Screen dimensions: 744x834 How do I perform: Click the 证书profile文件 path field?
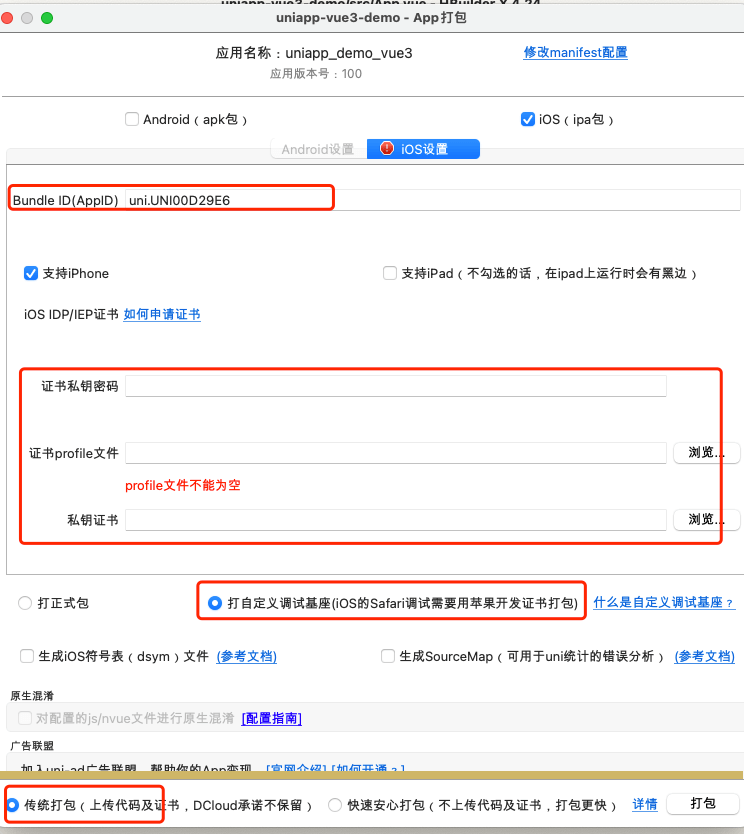395,453
